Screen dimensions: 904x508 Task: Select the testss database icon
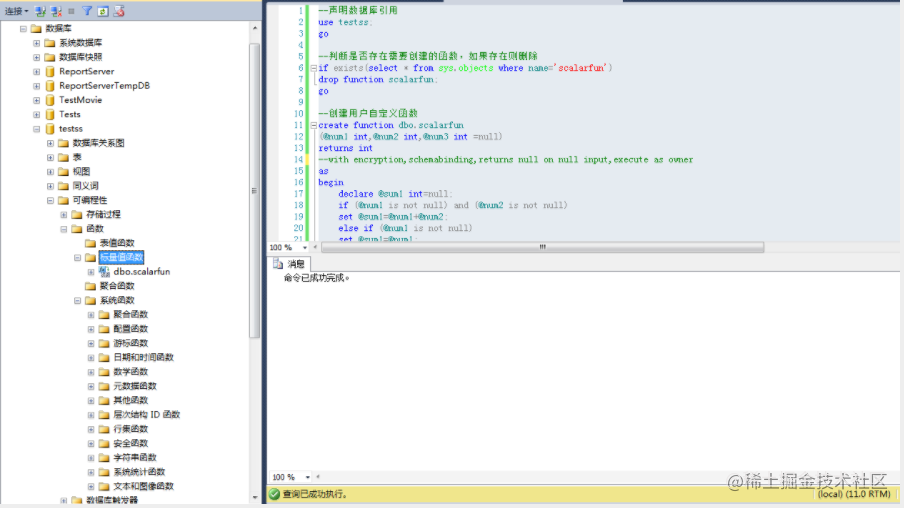50,129
